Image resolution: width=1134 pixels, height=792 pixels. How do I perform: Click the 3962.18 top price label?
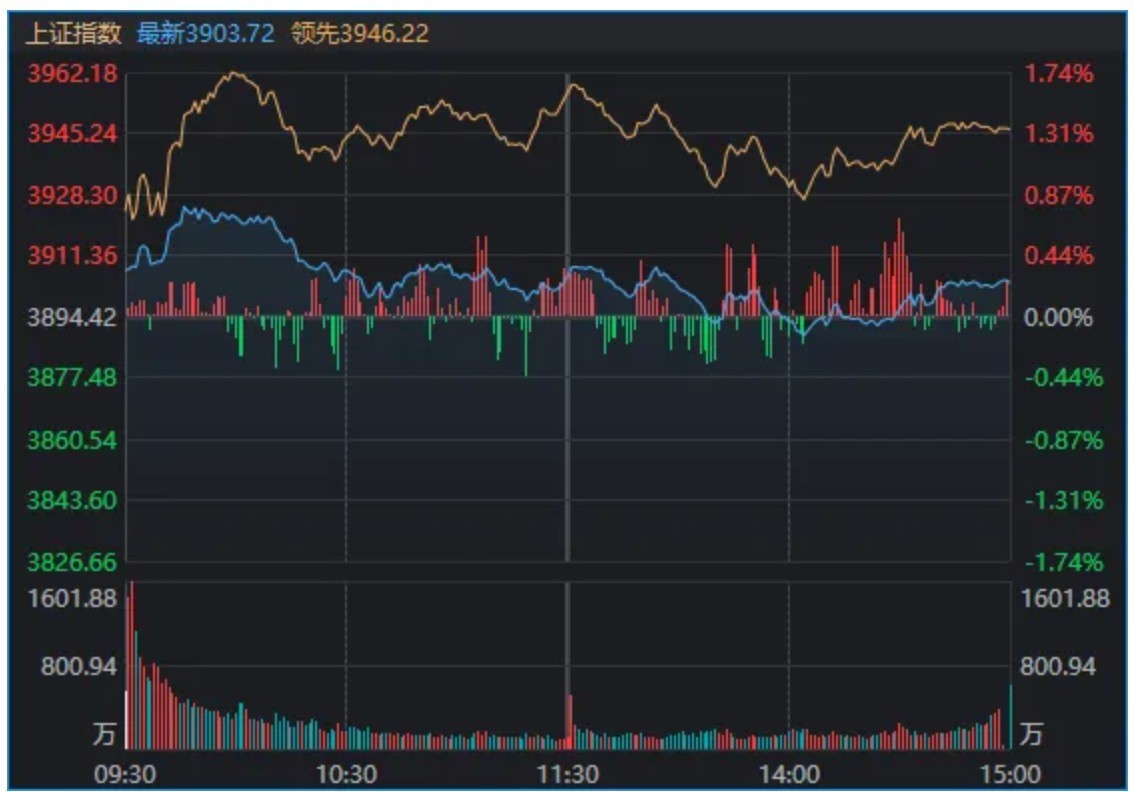tap(72, 73)
